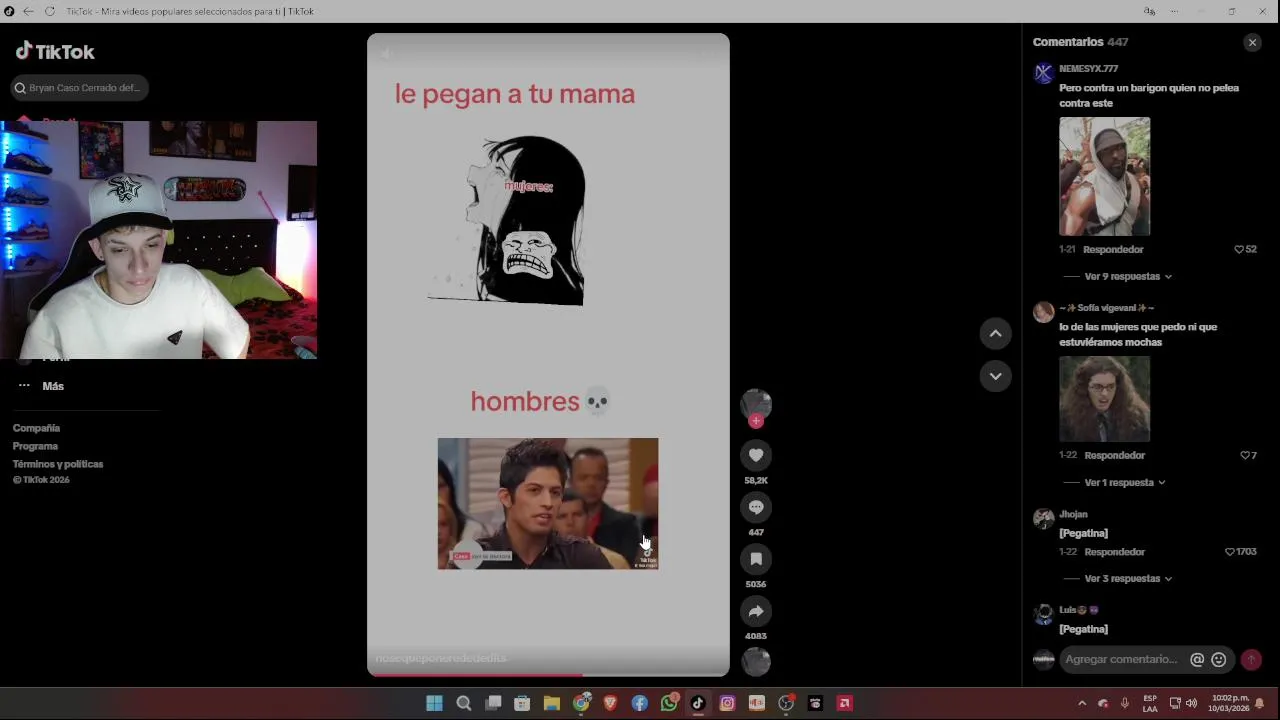
Task: Like the video with the heart icon
Action: click(x=756, y=455)
